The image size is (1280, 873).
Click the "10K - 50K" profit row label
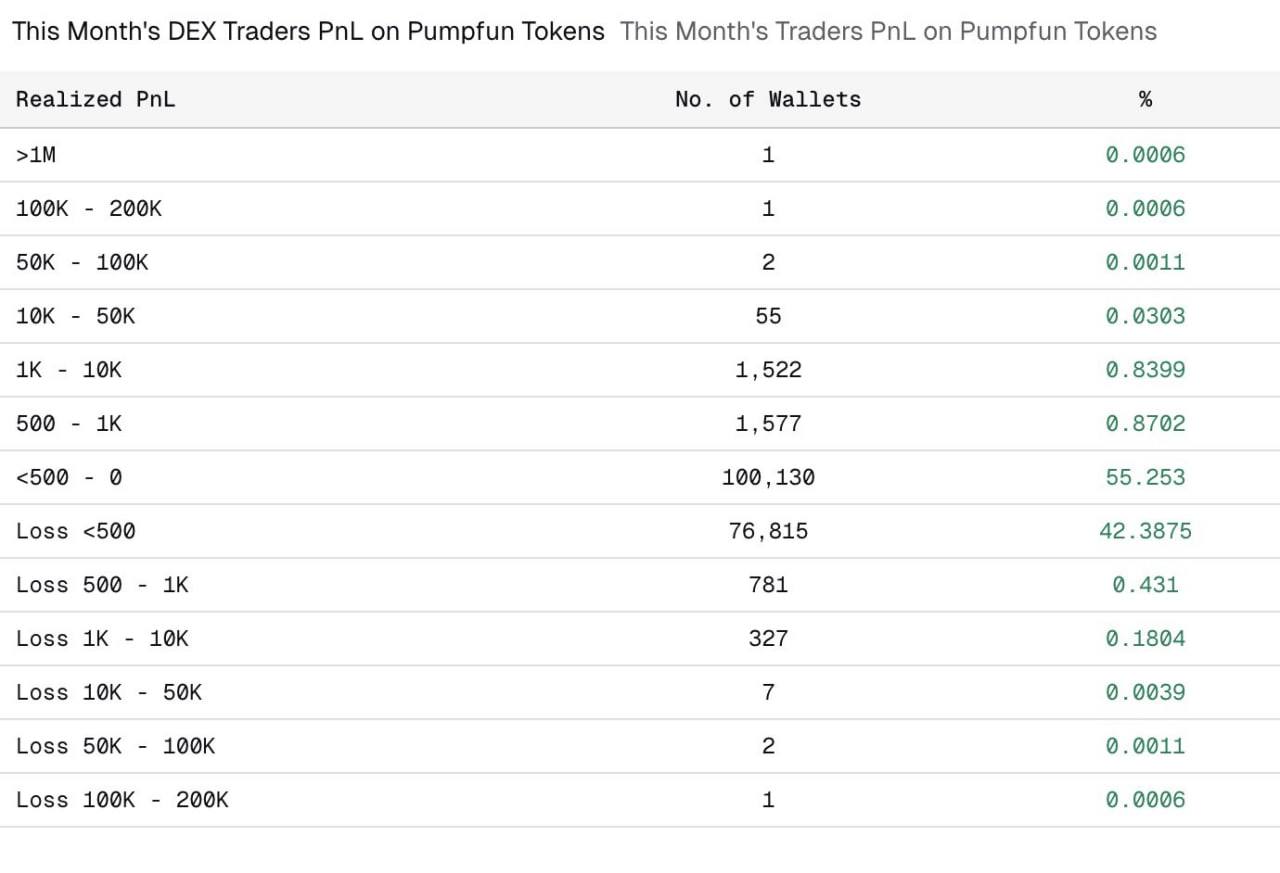[x=75, y=316]
